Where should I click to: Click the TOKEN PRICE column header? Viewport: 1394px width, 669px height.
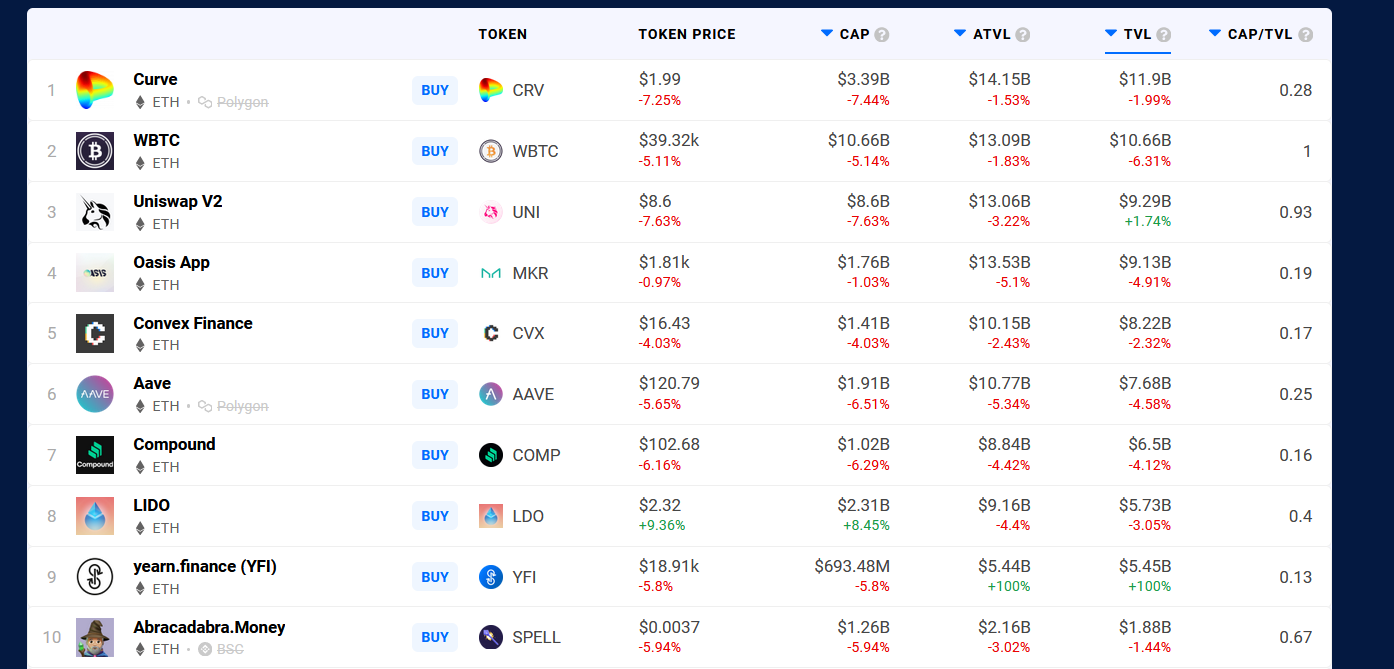point(686,34)
